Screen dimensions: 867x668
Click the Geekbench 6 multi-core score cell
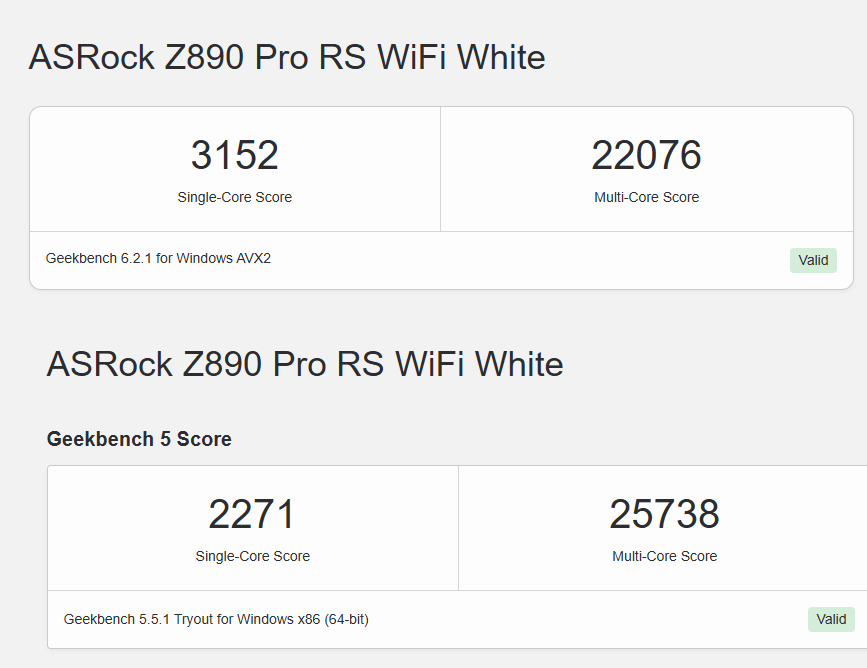pos(647,169)
